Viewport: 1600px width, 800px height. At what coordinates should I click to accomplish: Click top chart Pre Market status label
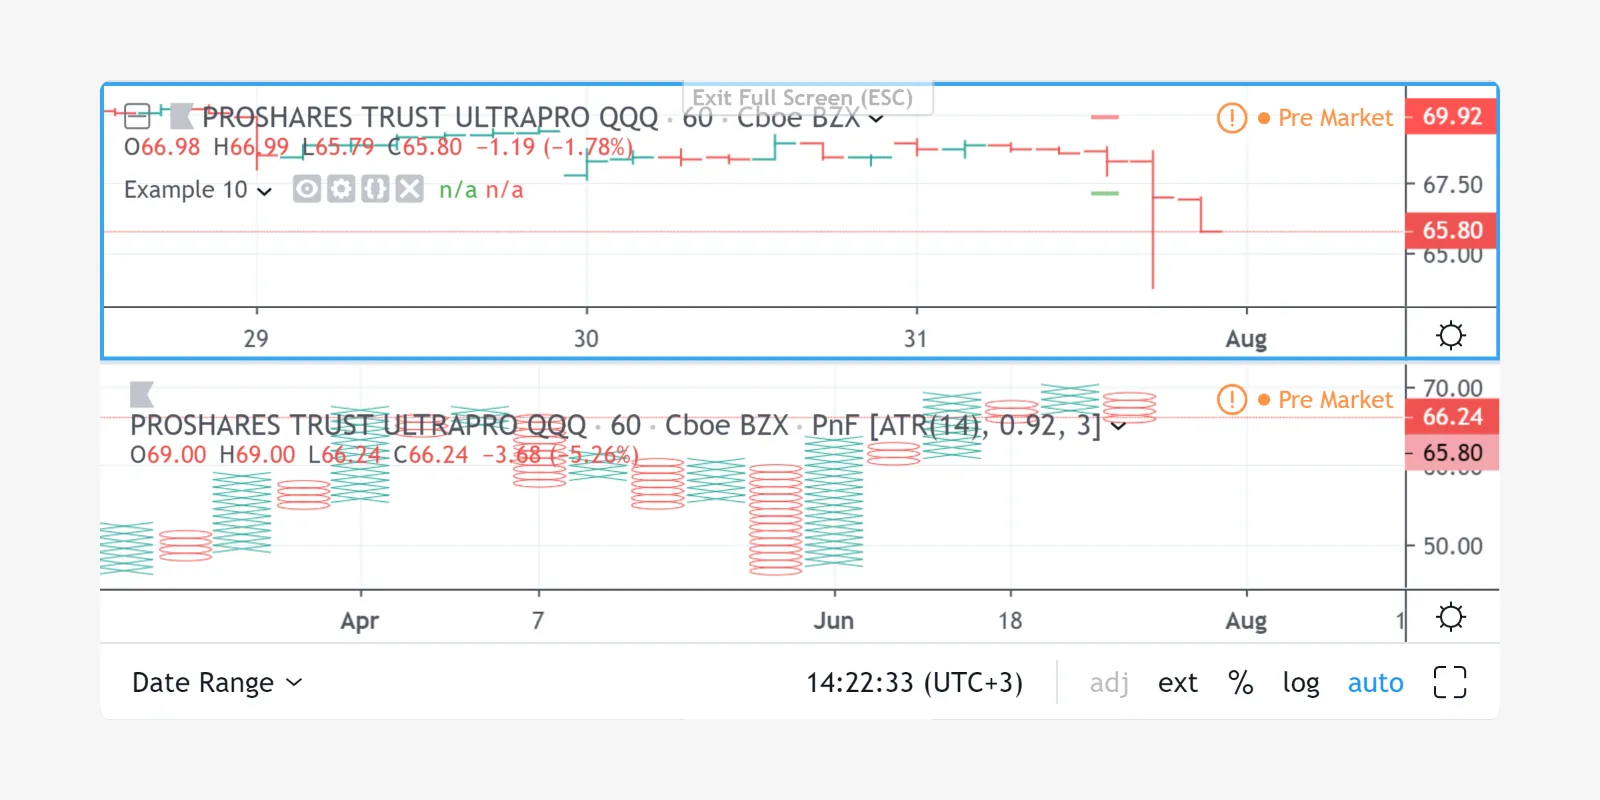point(1335,118)
